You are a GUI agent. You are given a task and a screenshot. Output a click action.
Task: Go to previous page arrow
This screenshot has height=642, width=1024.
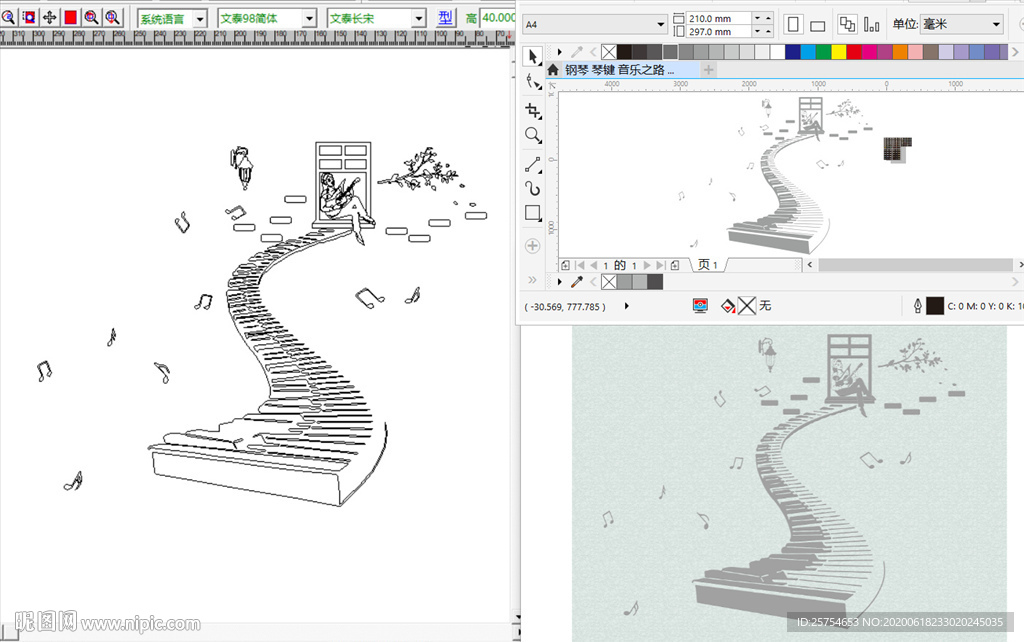593,265
